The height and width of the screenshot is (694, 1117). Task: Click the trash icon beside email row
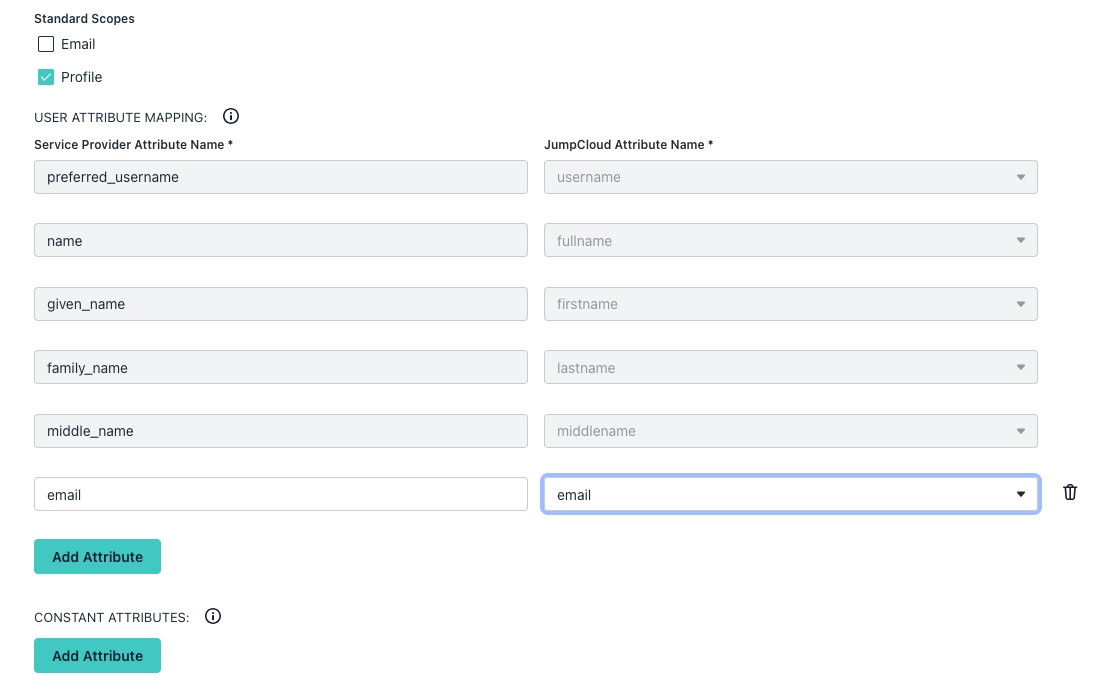(1070, 492)
